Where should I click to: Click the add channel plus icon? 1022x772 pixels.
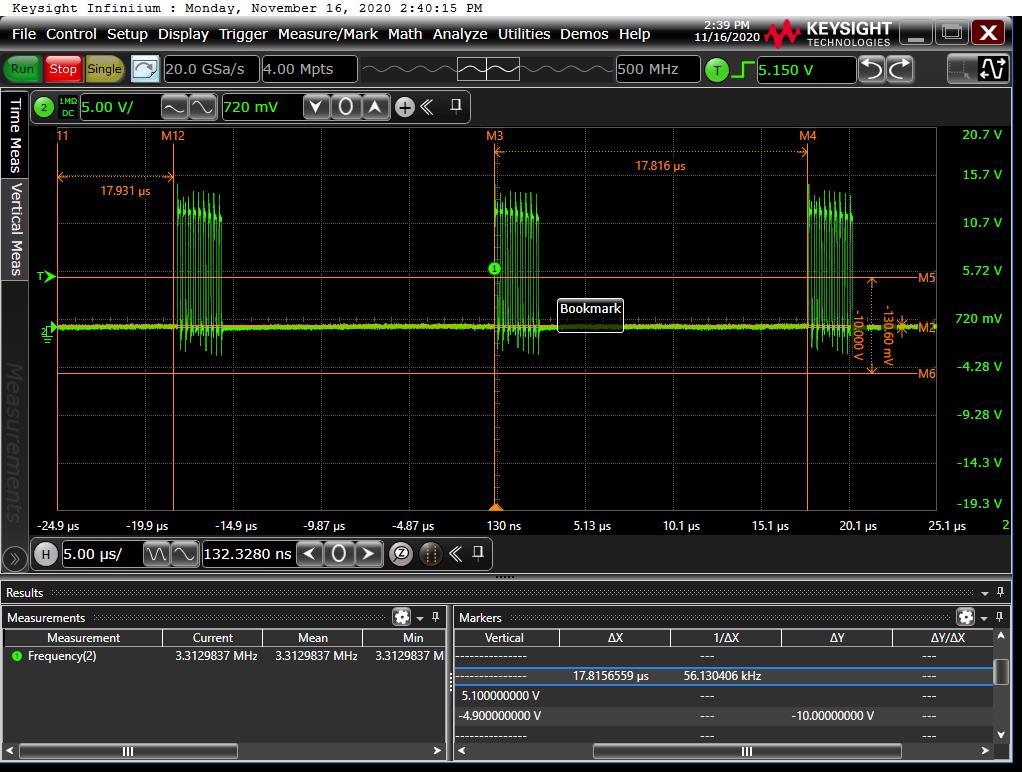[x=404, y=108]
